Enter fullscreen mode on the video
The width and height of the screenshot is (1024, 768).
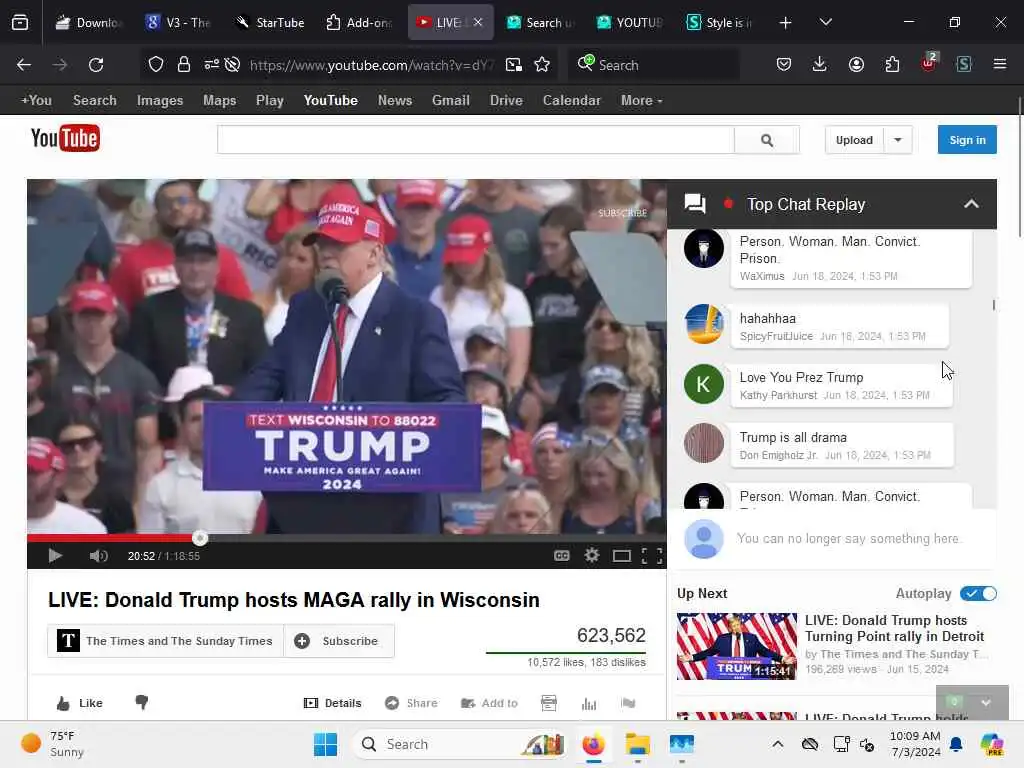click(652, 556)
